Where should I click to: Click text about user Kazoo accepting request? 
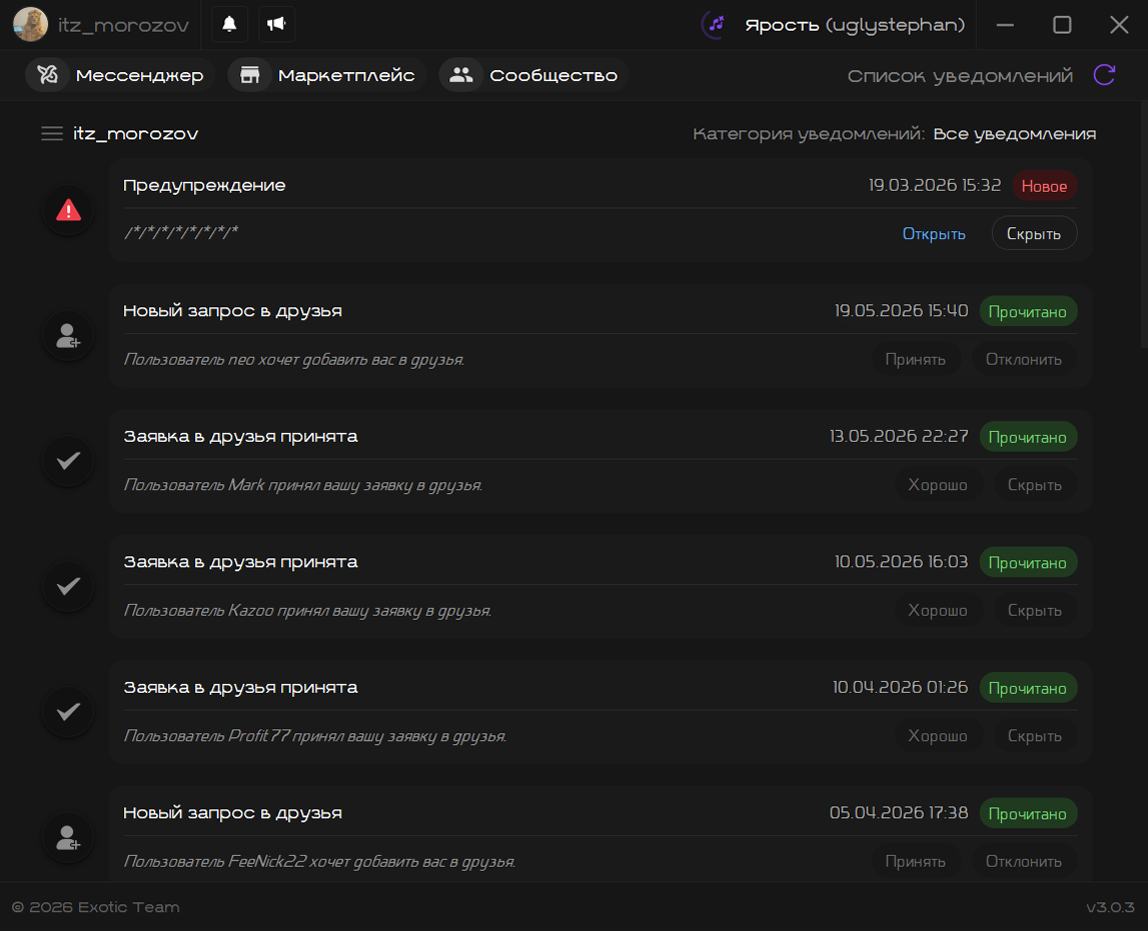308,610
